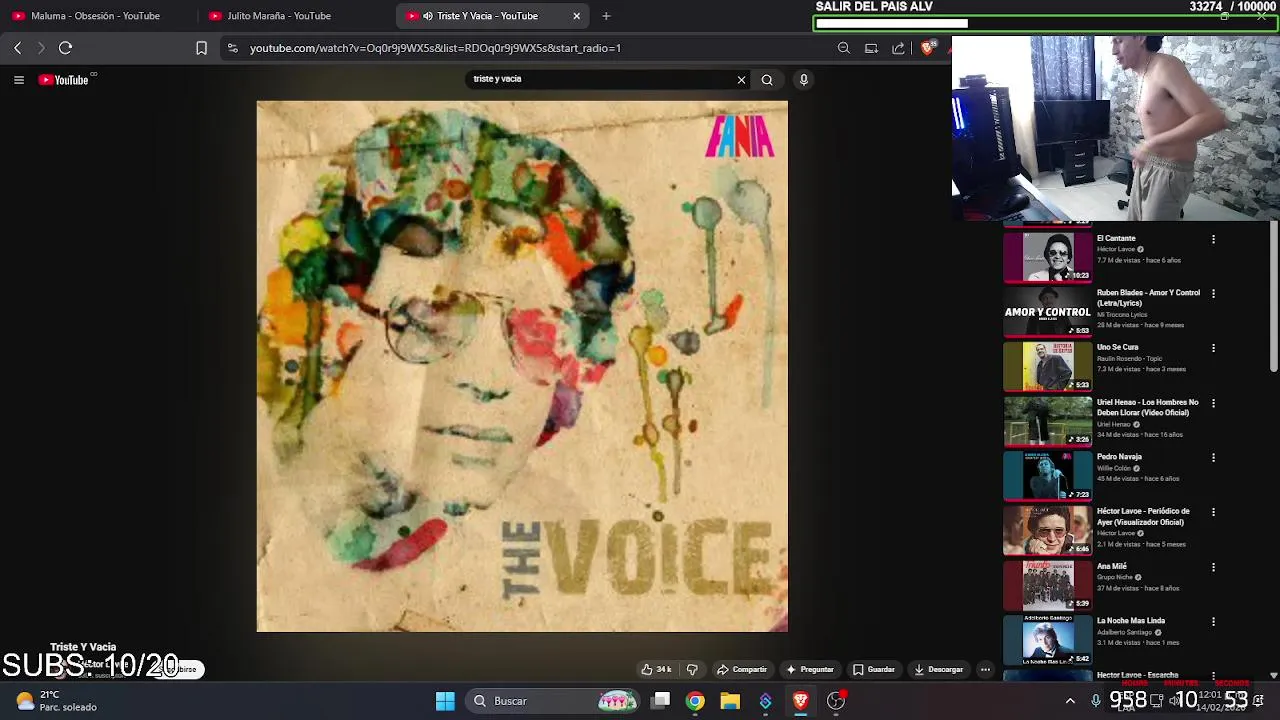1280x720 pixels.
Task: Open the options menu for El Cantante
Action: click(x=1213, y=240)
